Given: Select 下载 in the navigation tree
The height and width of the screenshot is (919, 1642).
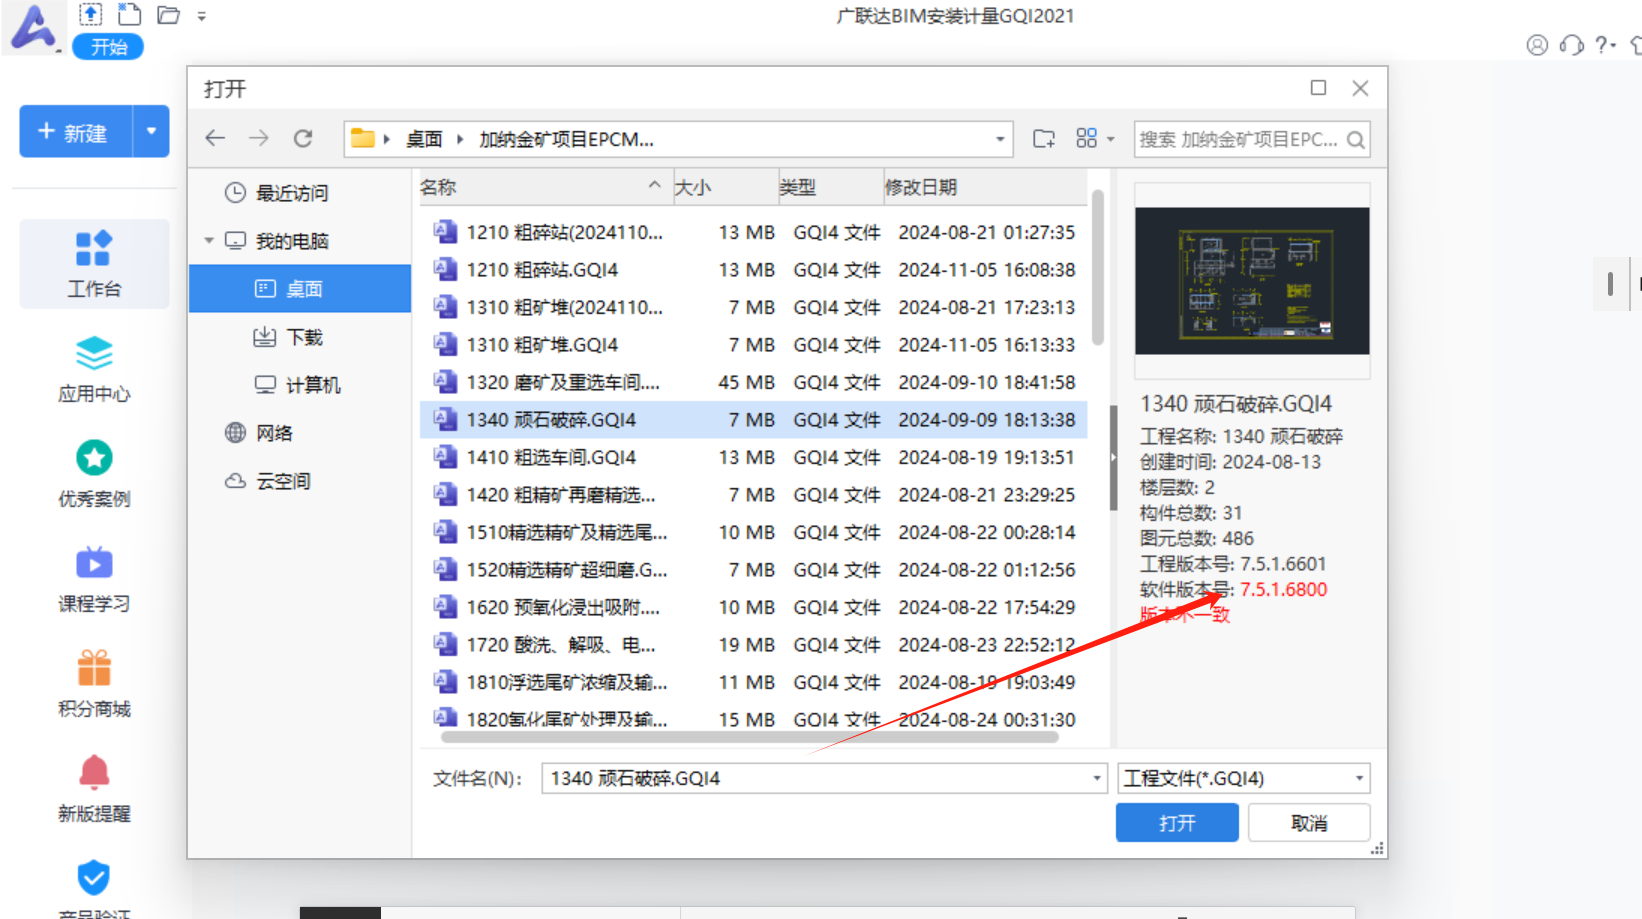Looking at the screenshot, I should pyautogui.click(x=300, y=337).
